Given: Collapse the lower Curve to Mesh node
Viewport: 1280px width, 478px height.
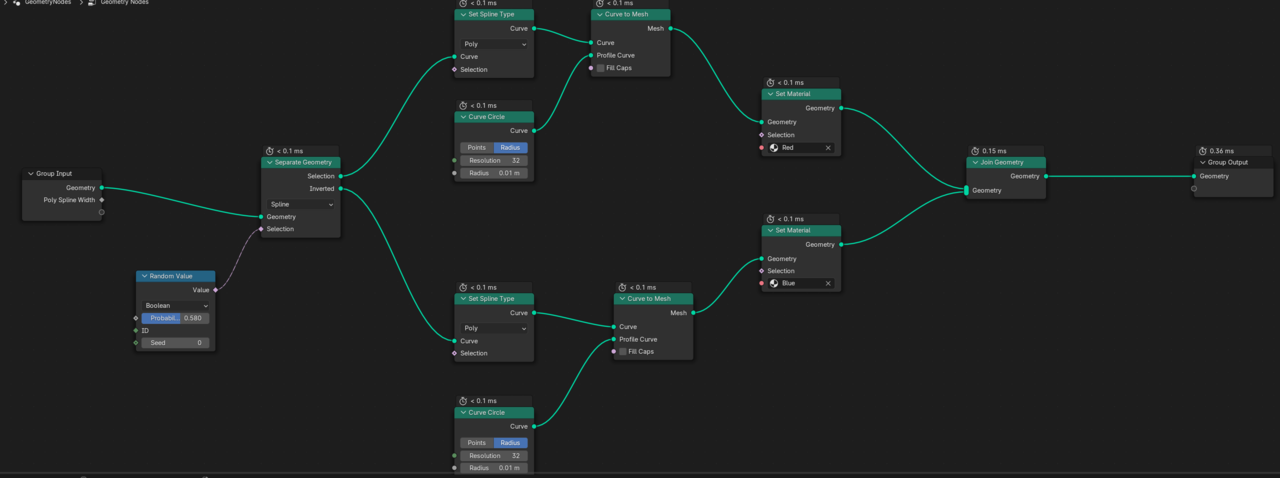Looking at the screenshot, I should (x=622, y=298).
